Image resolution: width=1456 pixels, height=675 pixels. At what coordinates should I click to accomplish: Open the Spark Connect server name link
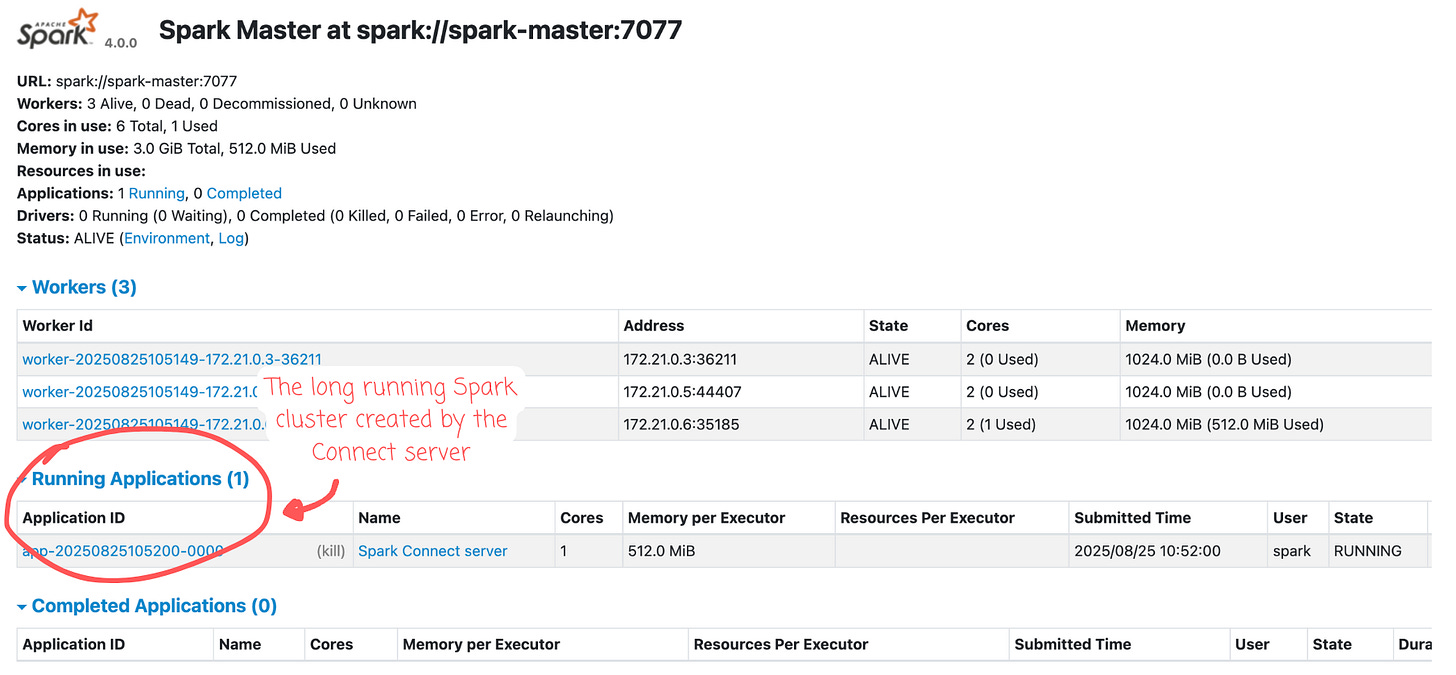coord(433,551)
